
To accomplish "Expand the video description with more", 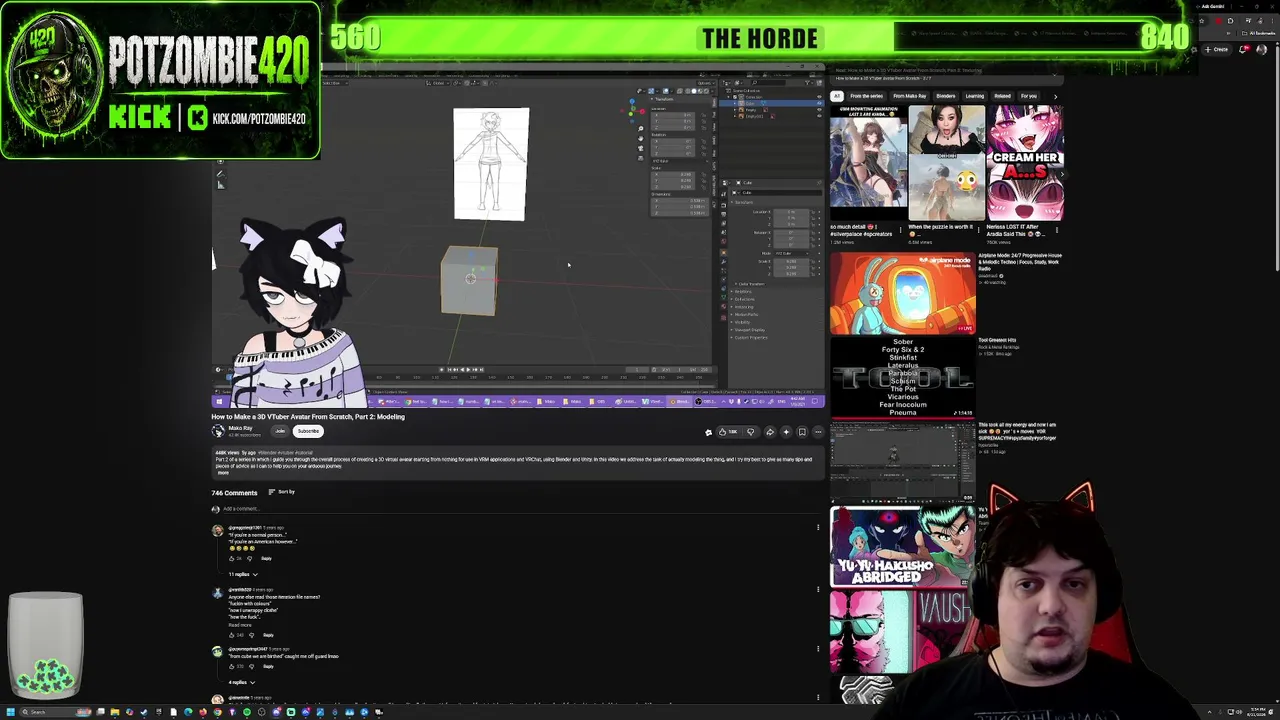I will (x=222, y=473).
